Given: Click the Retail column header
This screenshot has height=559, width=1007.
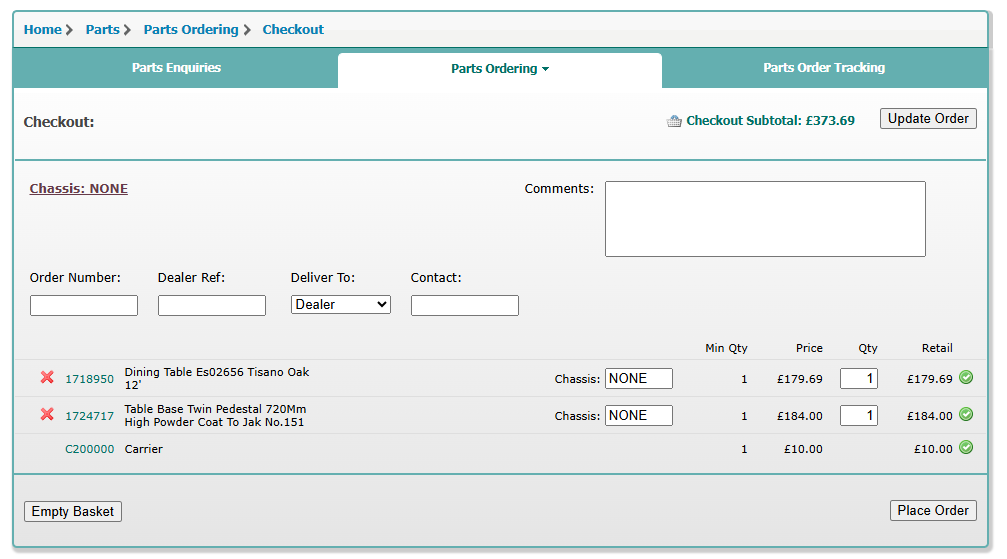Looking at the screenshot, I should (x=937, y=348).
